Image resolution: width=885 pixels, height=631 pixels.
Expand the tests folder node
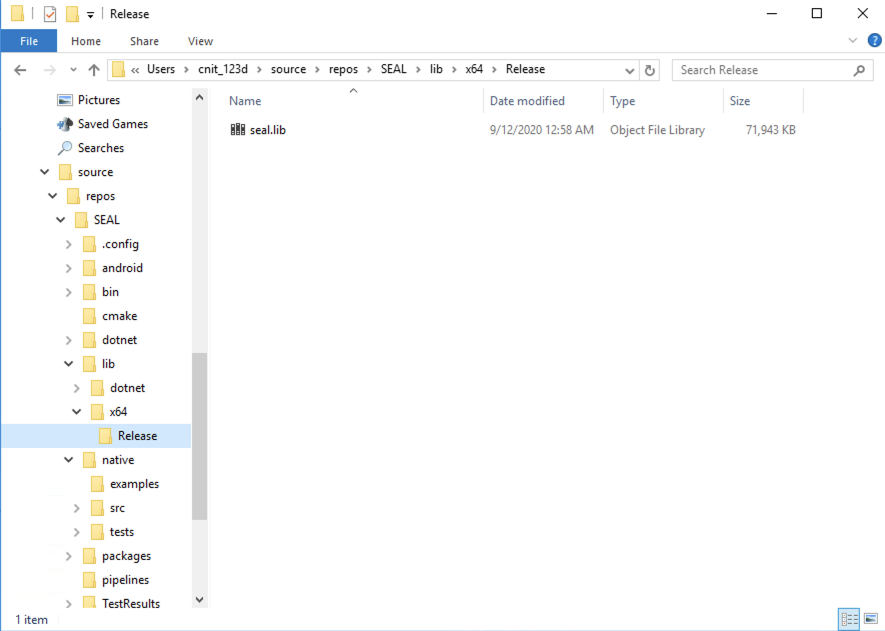(76, 532)
